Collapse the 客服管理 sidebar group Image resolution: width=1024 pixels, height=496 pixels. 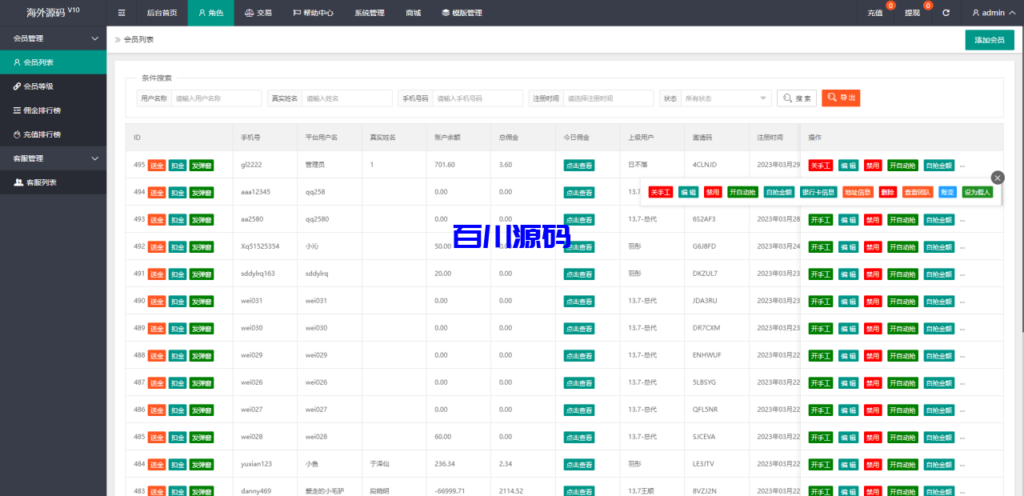53,159
